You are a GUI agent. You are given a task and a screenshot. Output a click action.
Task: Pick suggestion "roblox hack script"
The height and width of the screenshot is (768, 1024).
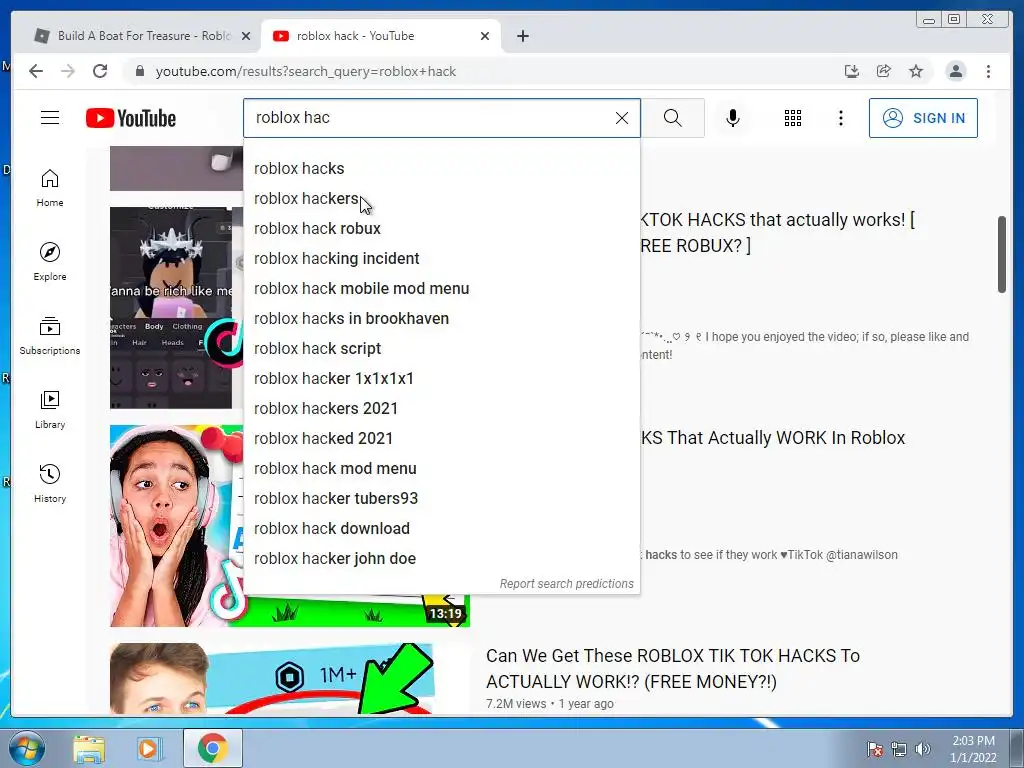442,349
